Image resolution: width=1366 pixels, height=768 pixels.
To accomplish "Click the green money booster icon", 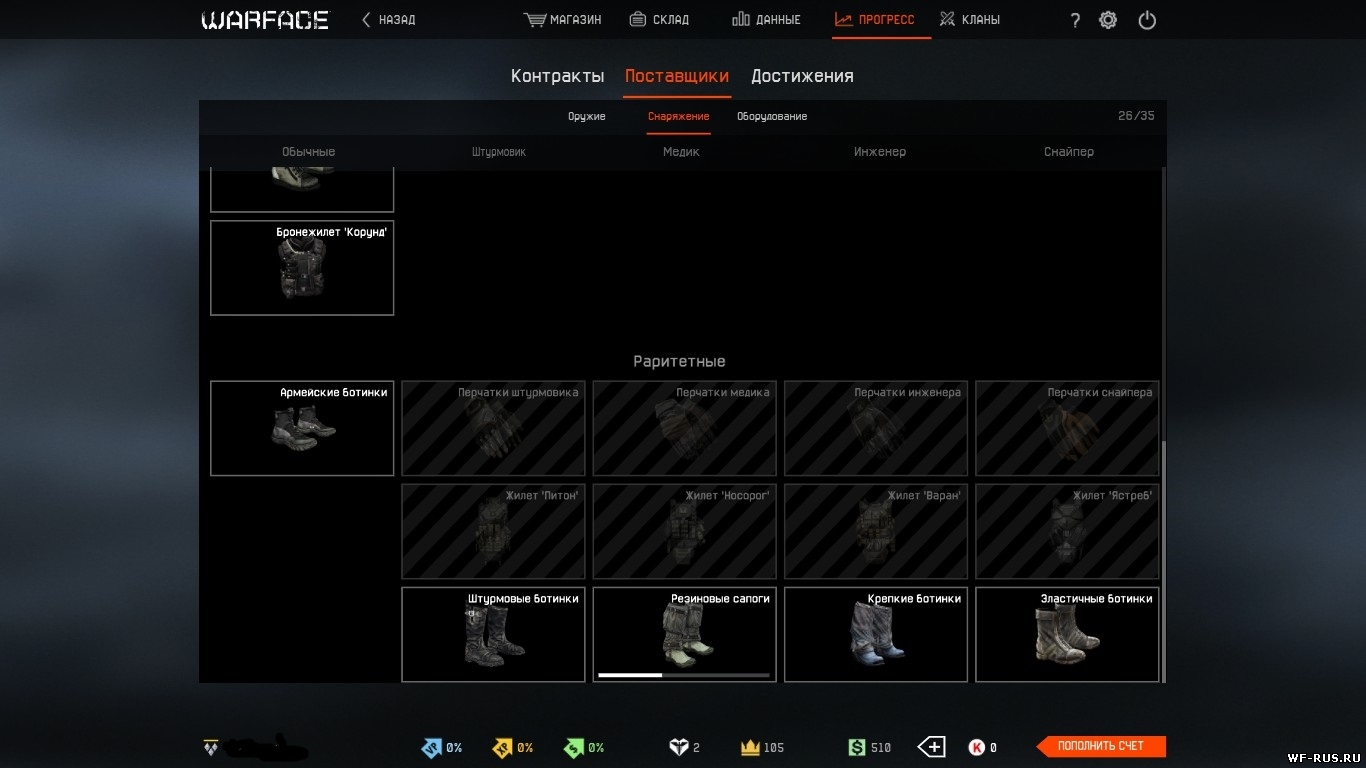I will 573,747.
